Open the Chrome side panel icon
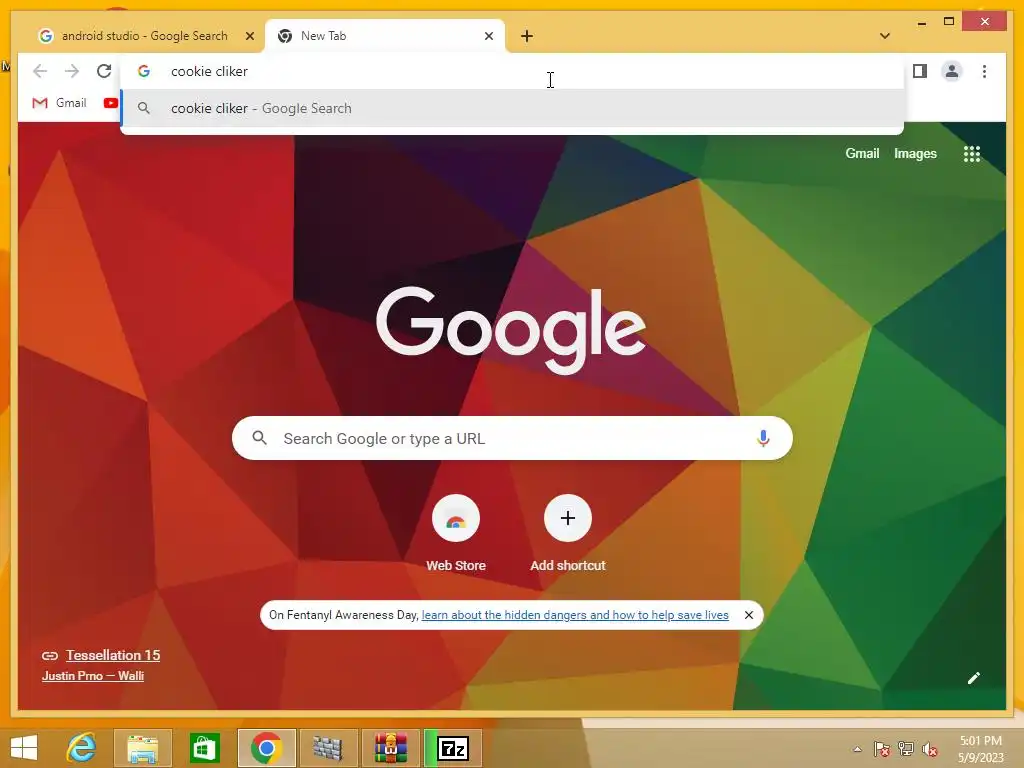This screenshot has width=1024, height=768. (x=920, y=71)
